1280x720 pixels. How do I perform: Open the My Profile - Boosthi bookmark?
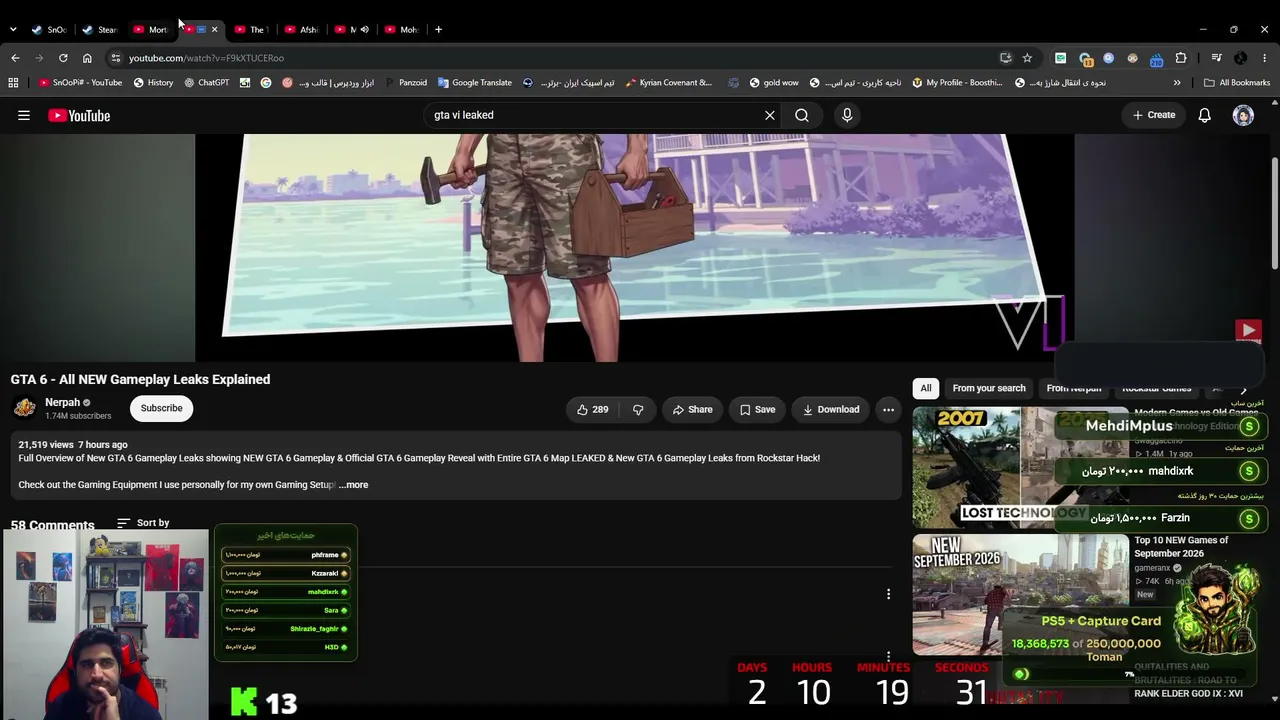pyautogui.click(x=958, y=83)
